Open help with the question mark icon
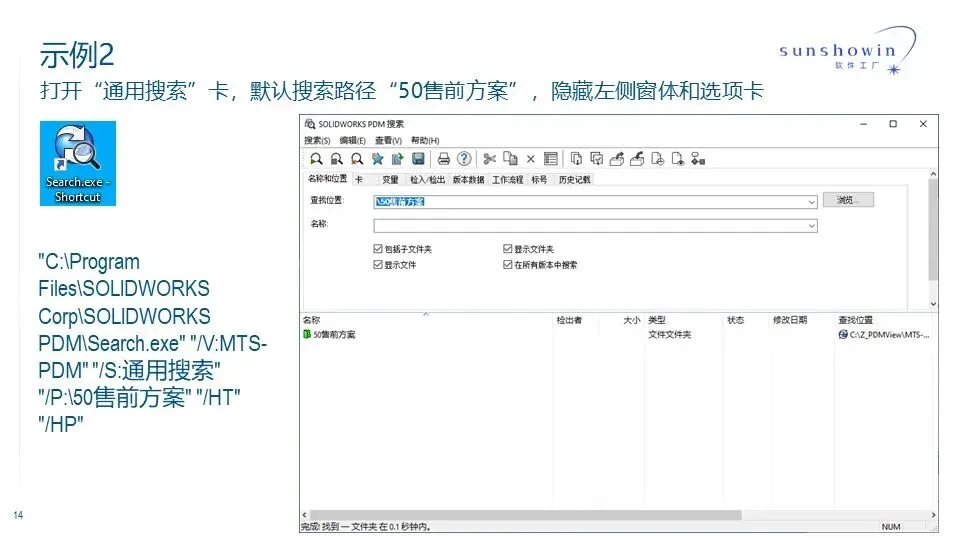Screen dimensions: 960x540 coord(464,159)
